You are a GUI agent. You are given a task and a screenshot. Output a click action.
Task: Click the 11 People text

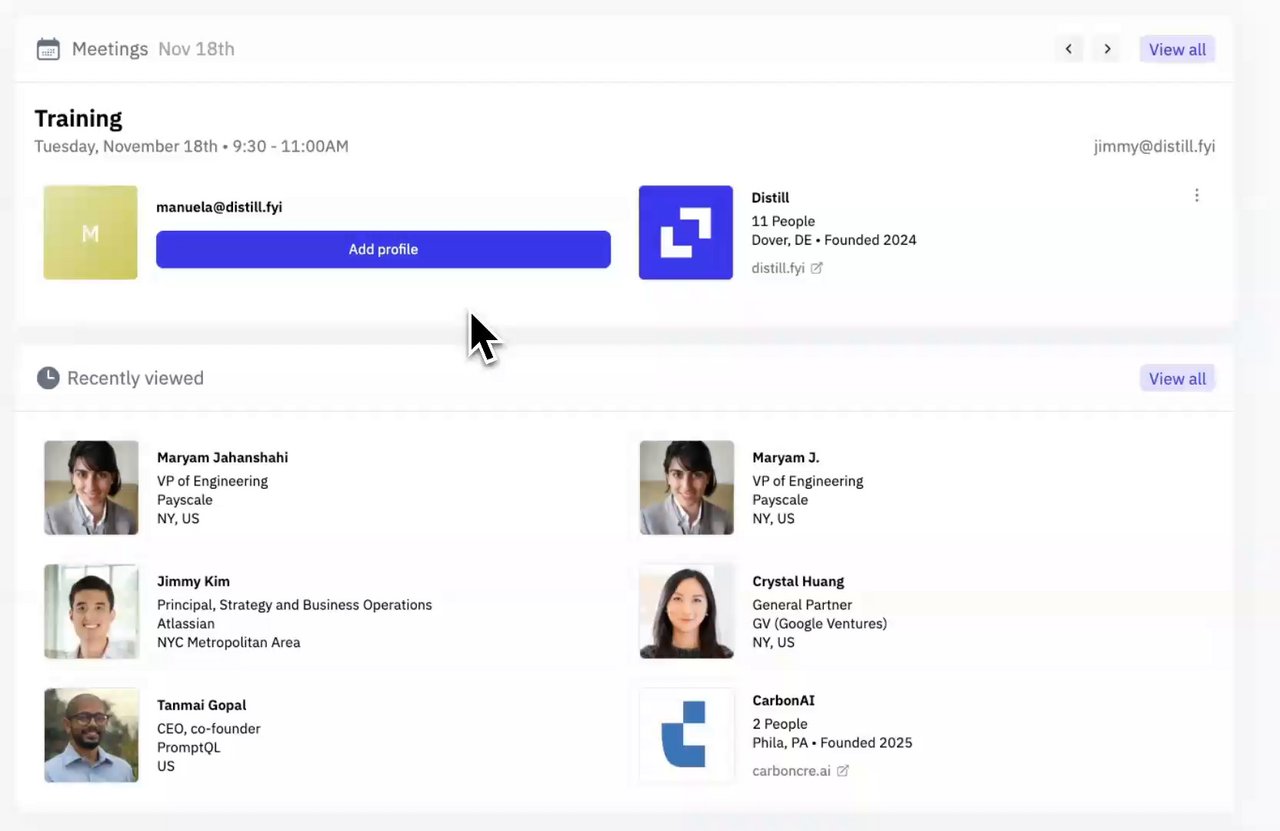(x=783, y=221)
